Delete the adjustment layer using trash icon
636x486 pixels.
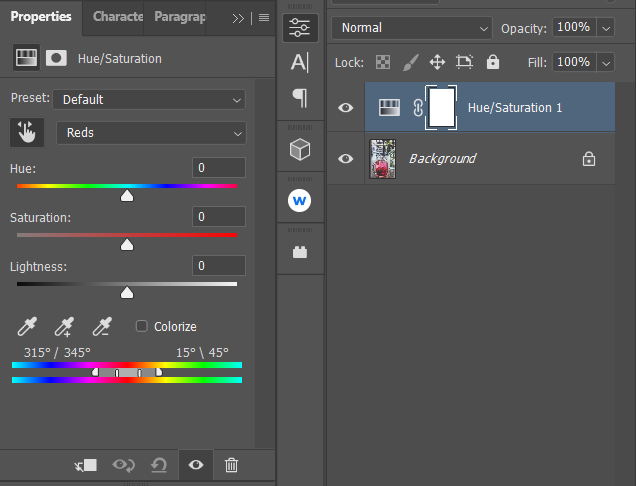(231, 465)
